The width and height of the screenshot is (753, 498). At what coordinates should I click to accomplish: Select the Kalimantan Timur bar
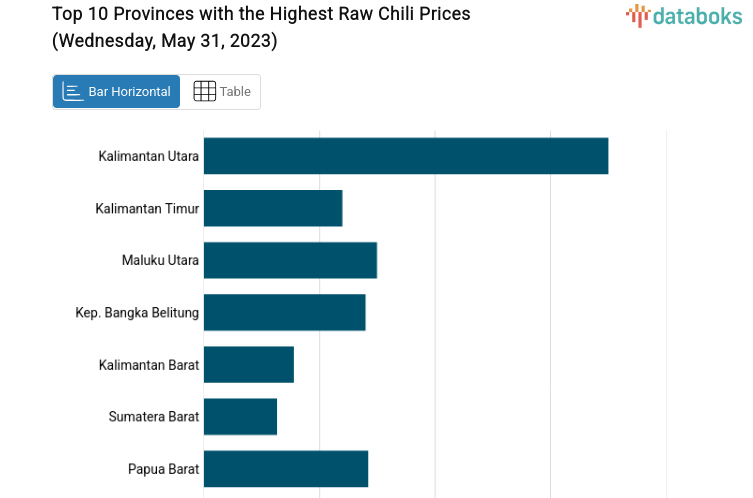coord(272,208)
